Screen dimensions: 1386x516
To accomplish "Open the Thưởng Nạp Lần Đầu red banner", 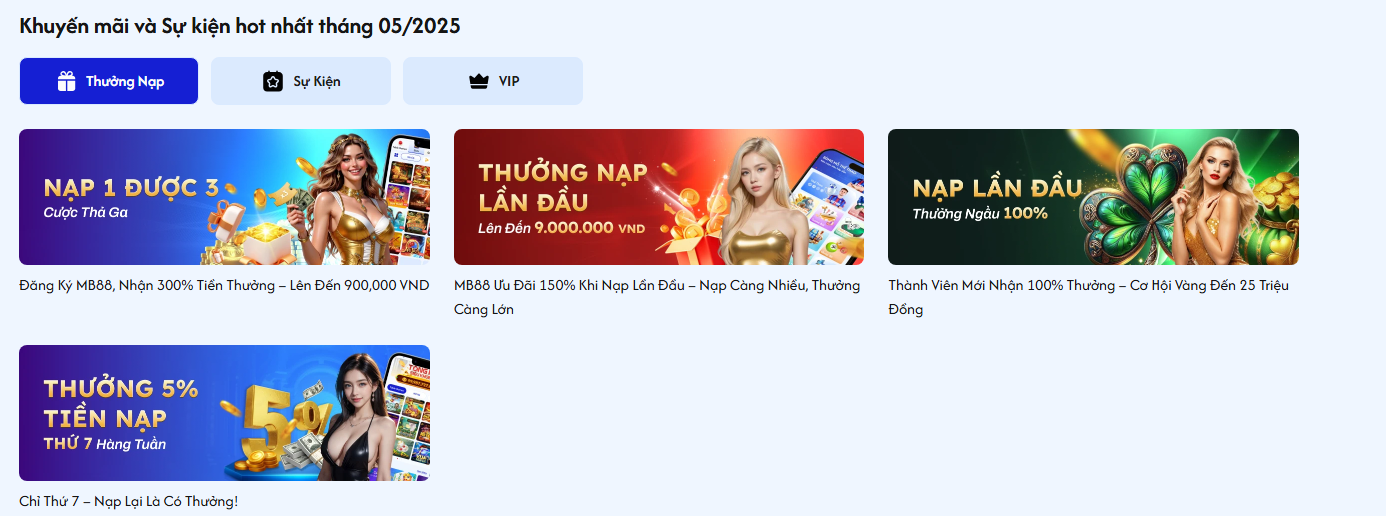I will [x=659, y=197].
